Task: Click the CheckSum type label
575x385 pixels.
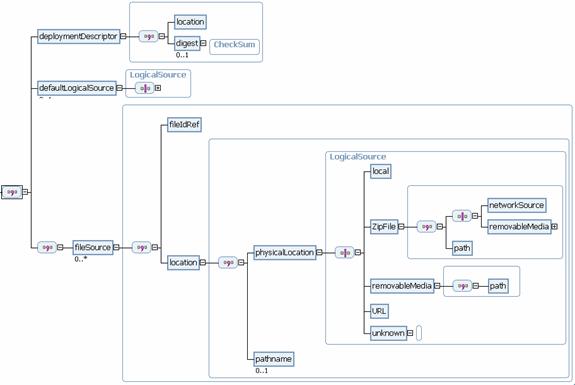Action: click(234, 45)
